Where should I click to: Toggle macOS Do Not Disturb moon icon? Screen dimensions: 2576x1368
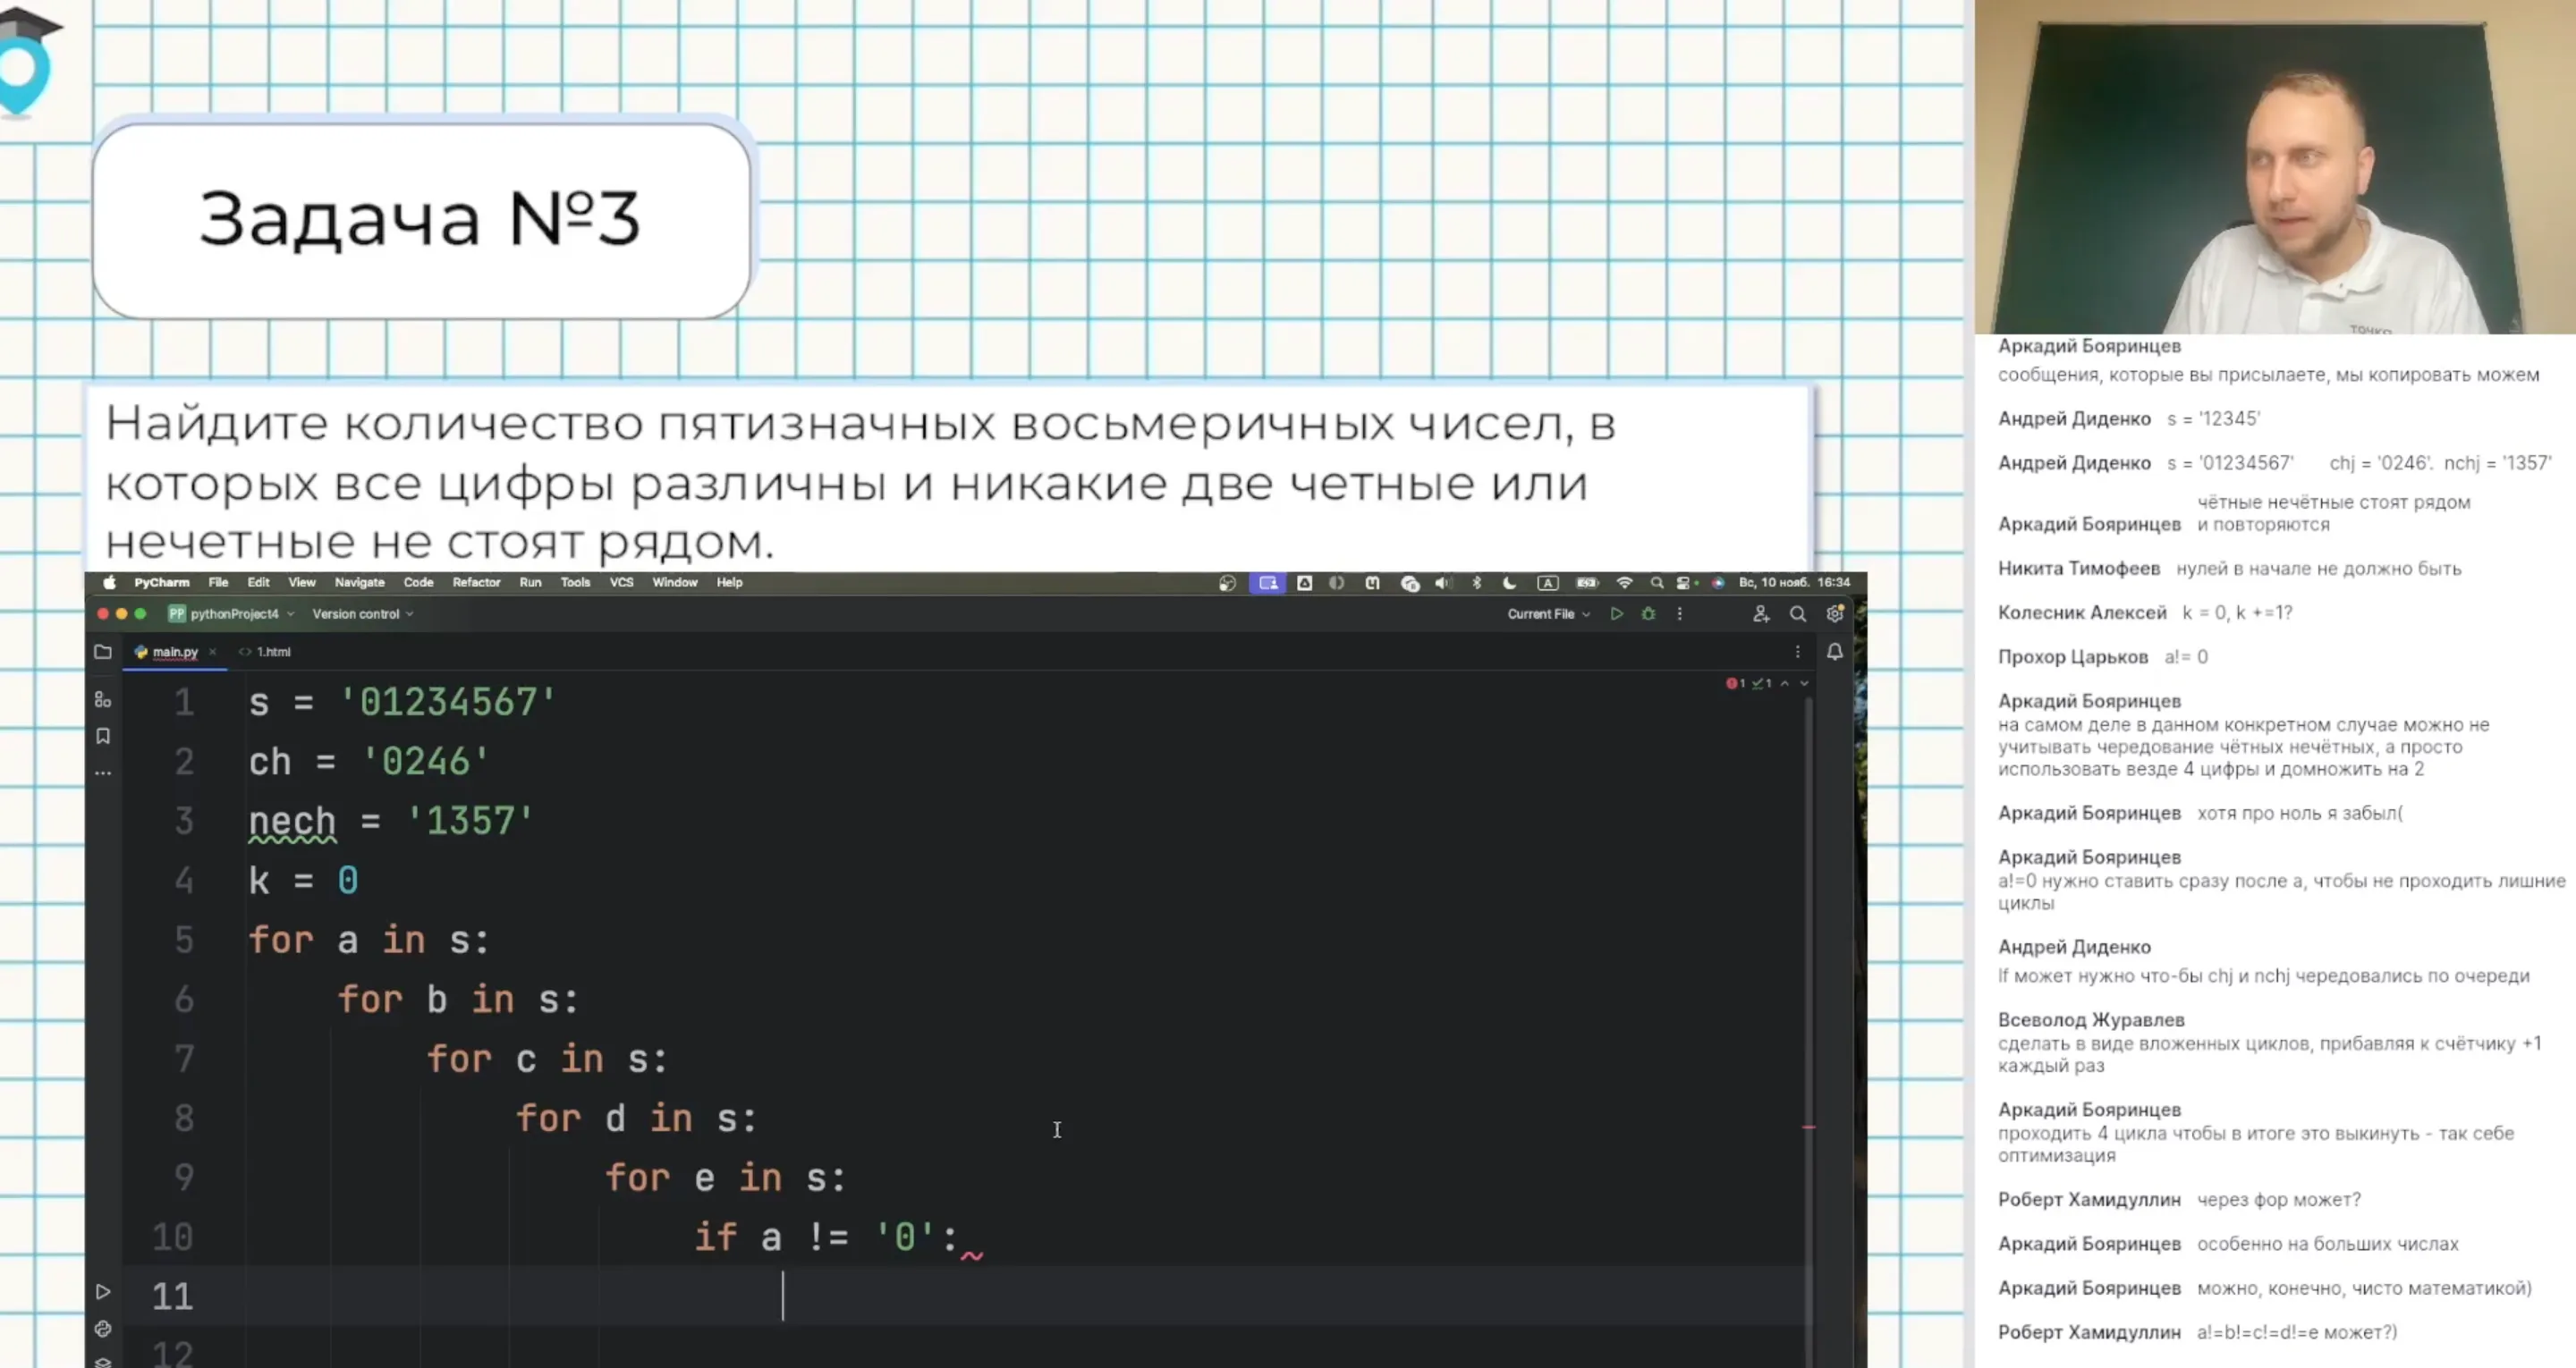(x=1509, y=583)
